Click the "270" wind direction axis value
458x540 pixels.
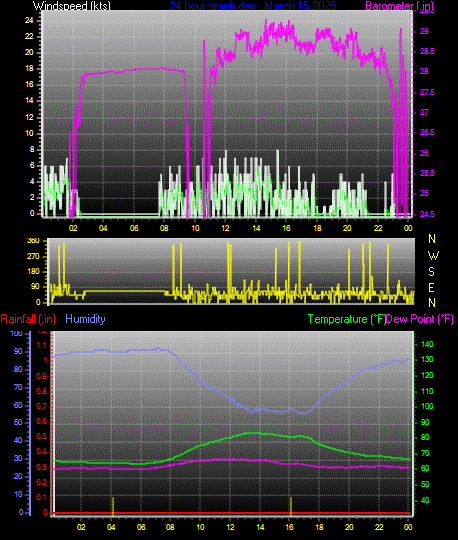tap(33, 257)
